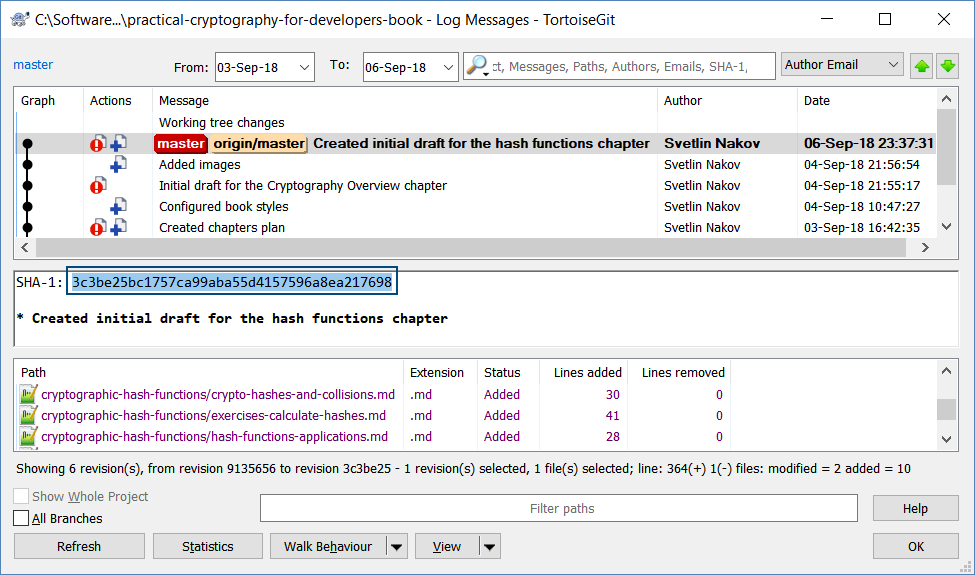Screen dimensions: 975x575
Task: Click the master branch link
Action: (33, 65)
